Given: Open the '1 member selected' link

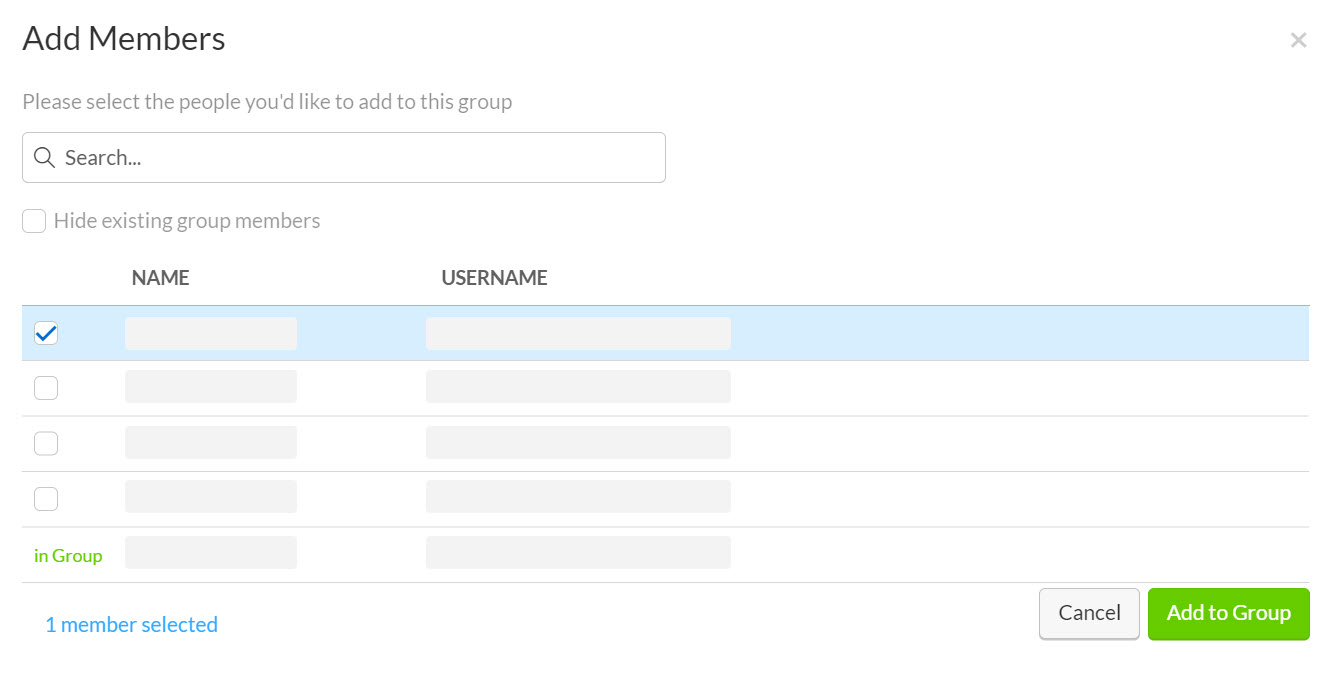Looking at the screenshot, I should [131, 624].
